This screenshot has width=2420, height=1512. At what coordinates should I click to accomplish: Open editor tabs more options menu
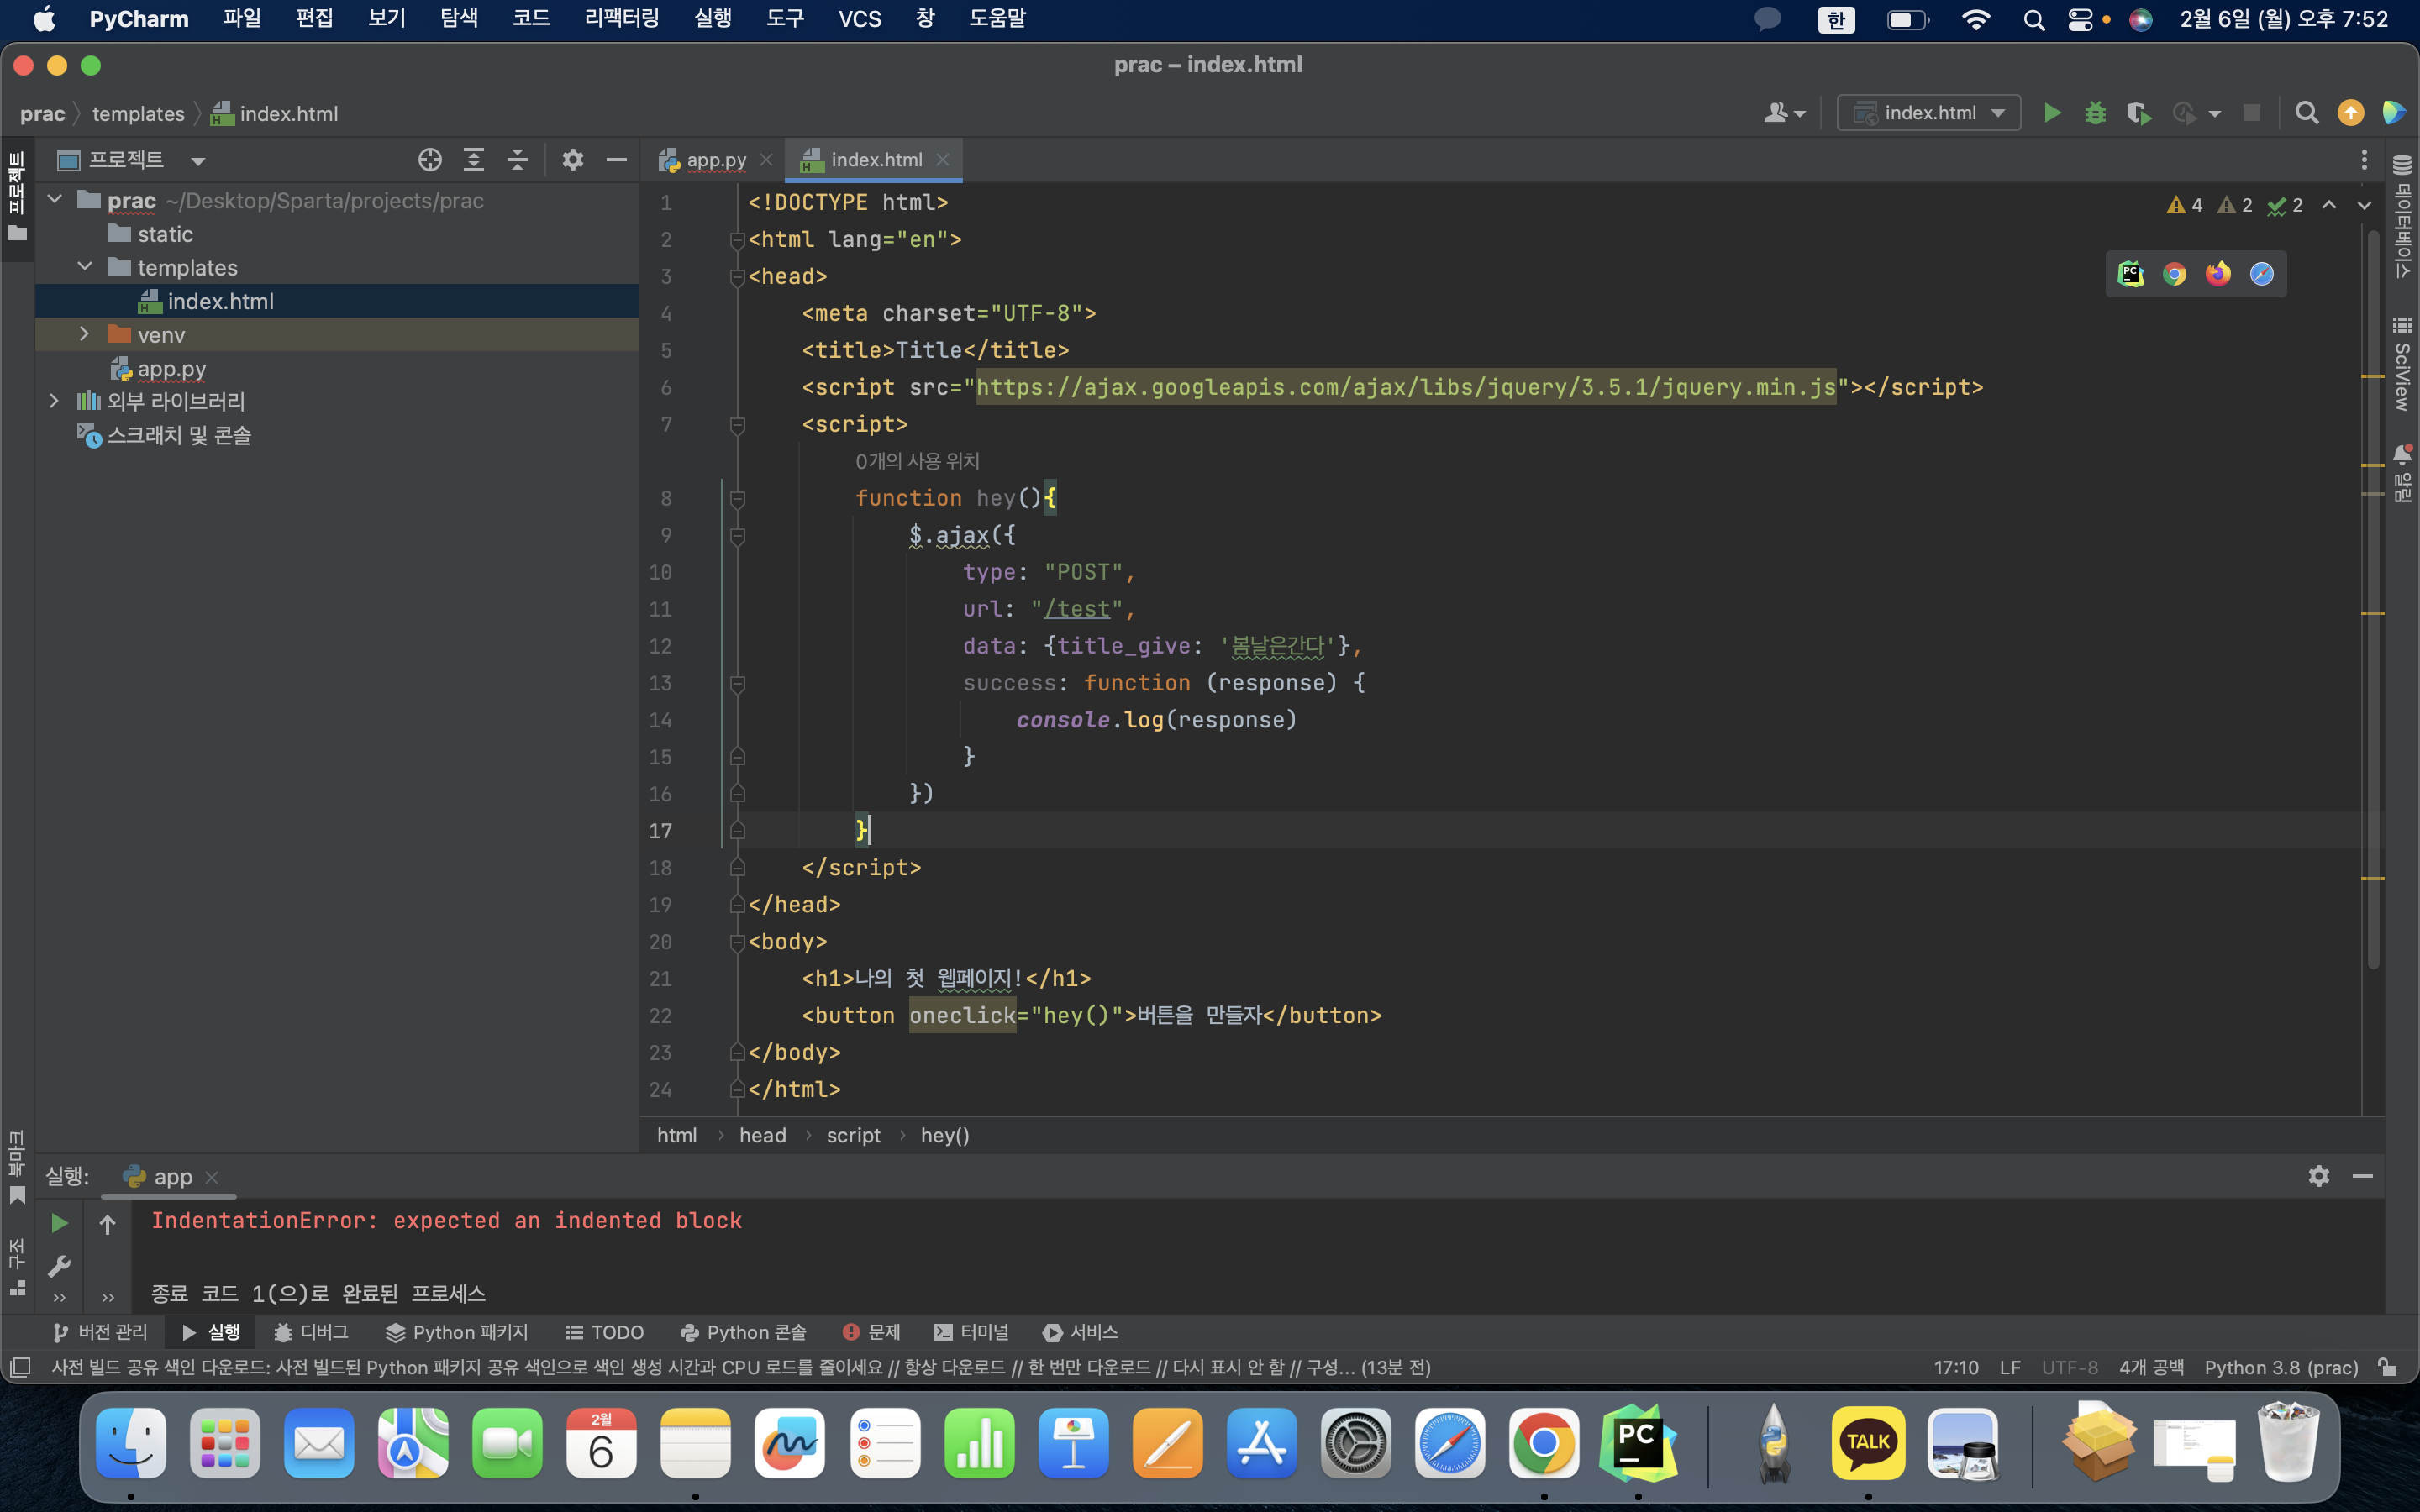click(x=2364, y=160)
